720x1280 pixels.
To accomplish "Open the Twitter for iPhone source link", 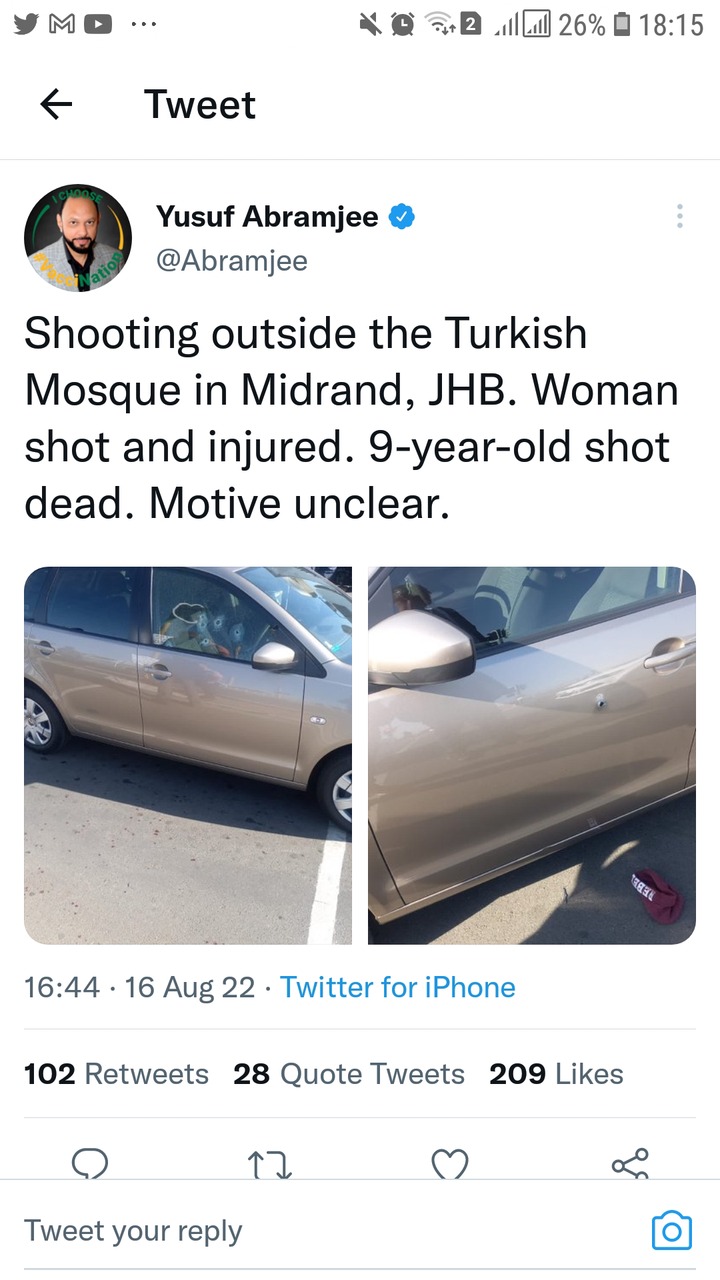I will [398, 988].
